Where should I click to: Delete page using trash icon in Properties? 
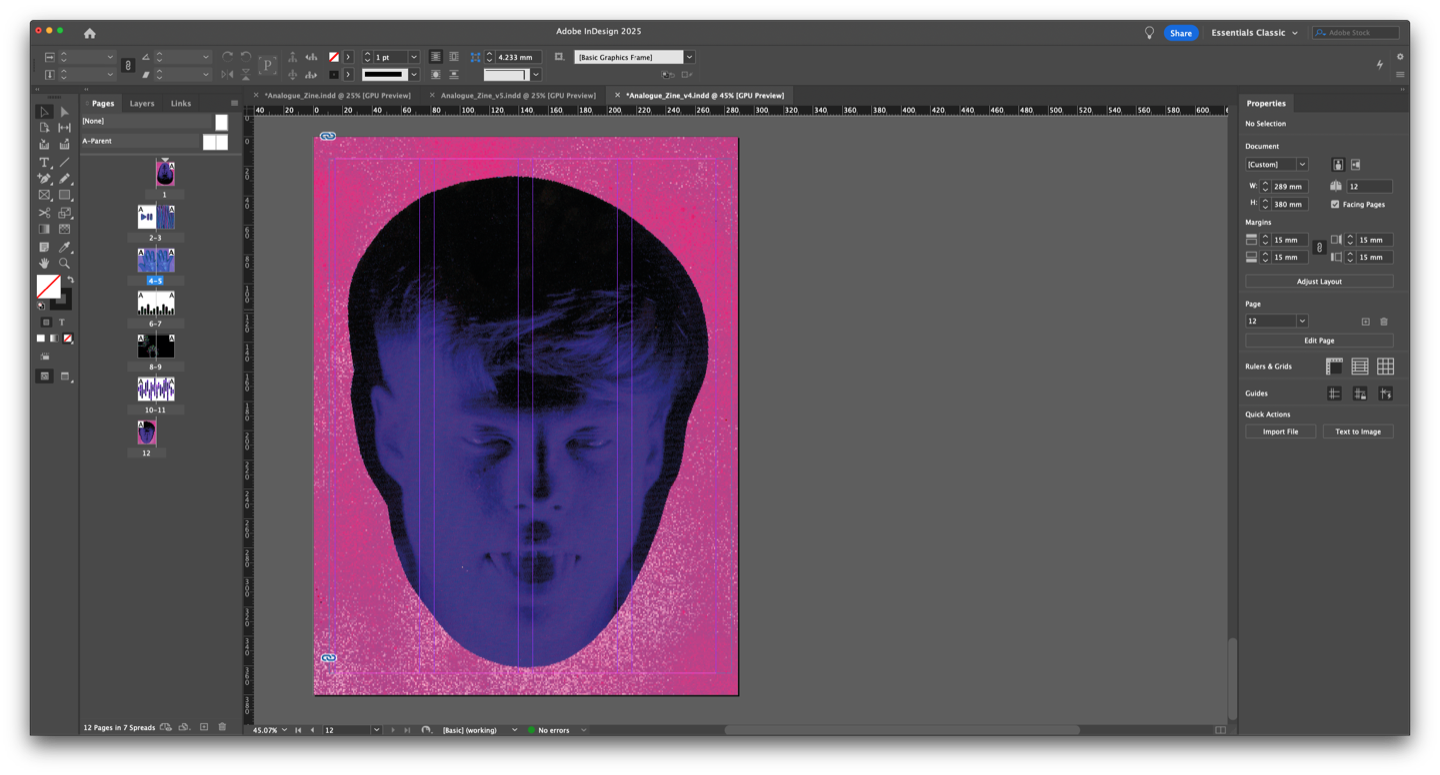click(x=1384, y=321)
